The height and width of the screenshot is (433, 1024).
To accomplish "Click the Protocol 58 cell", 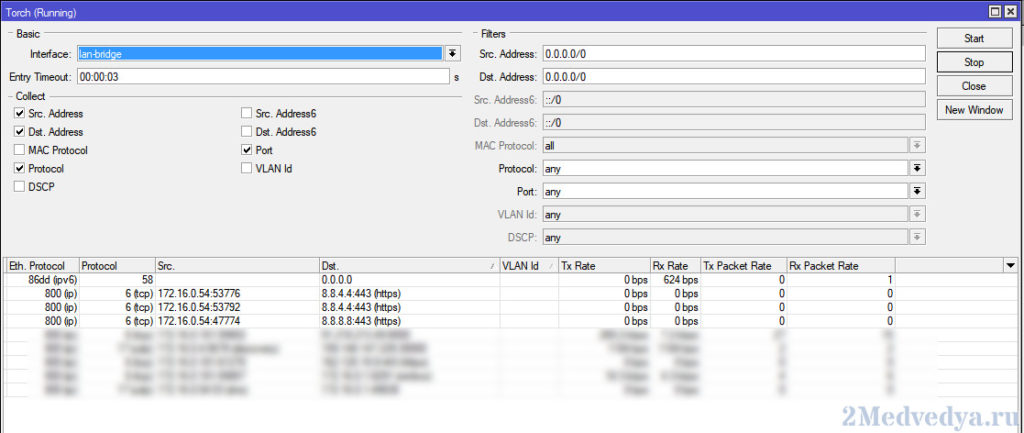I will click(117, 280).
